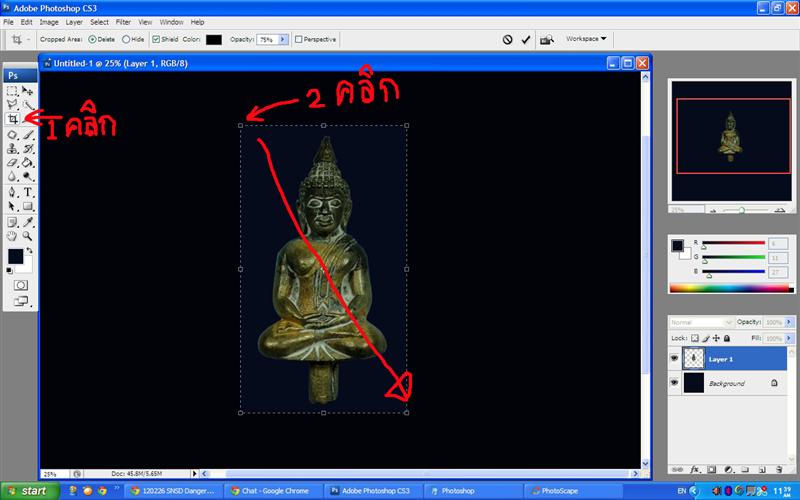Pick the Zoom tool in the toolbox
This screenshot has height=500, width=800.
pos(28,236)
